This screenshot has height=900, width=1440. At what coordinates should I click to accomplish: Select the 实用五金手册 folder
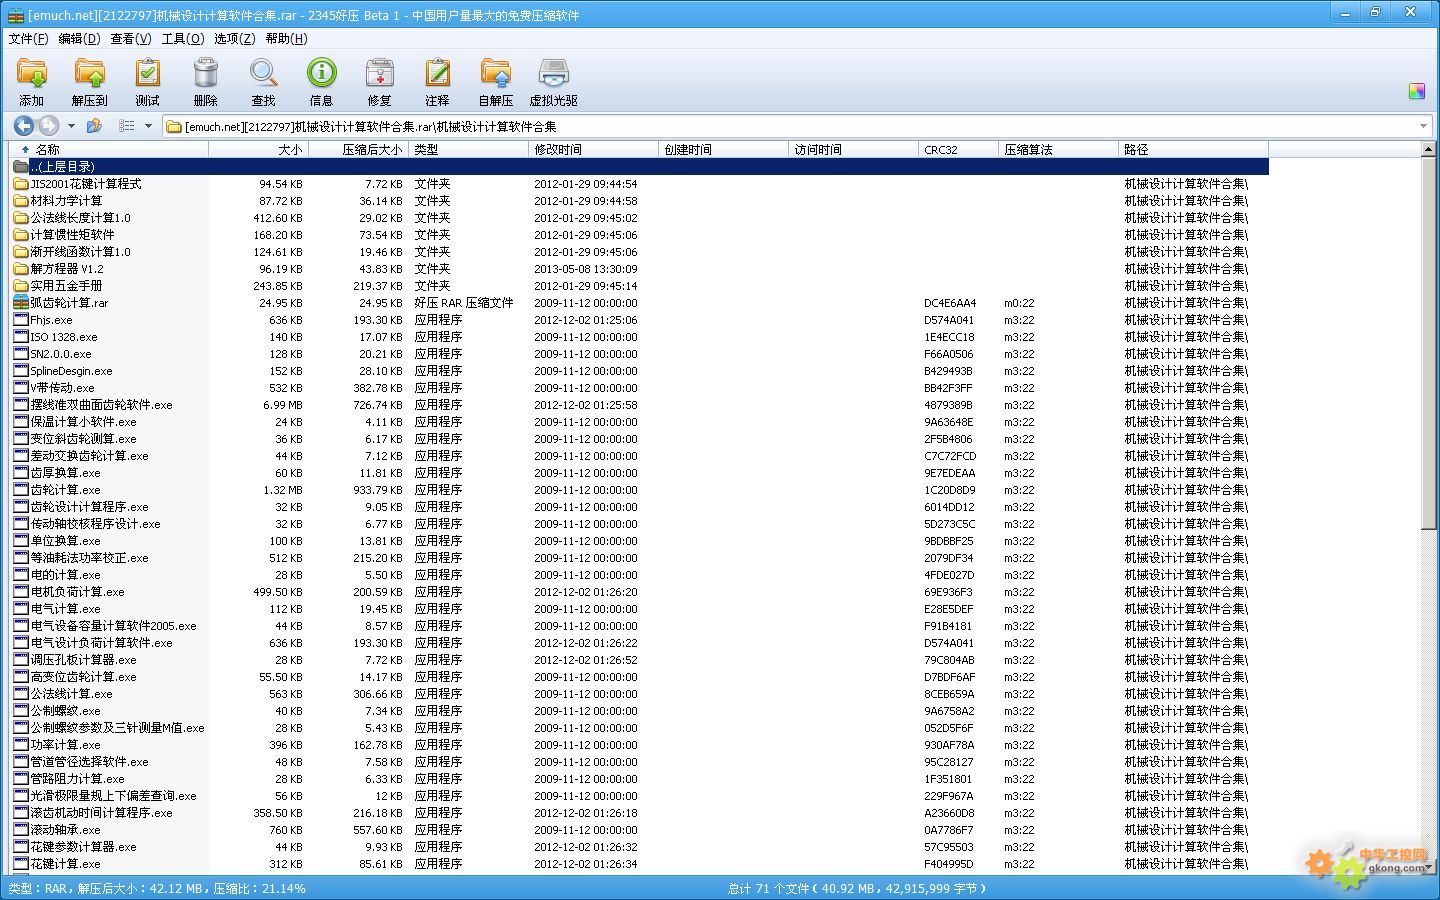tap(66, 286)
